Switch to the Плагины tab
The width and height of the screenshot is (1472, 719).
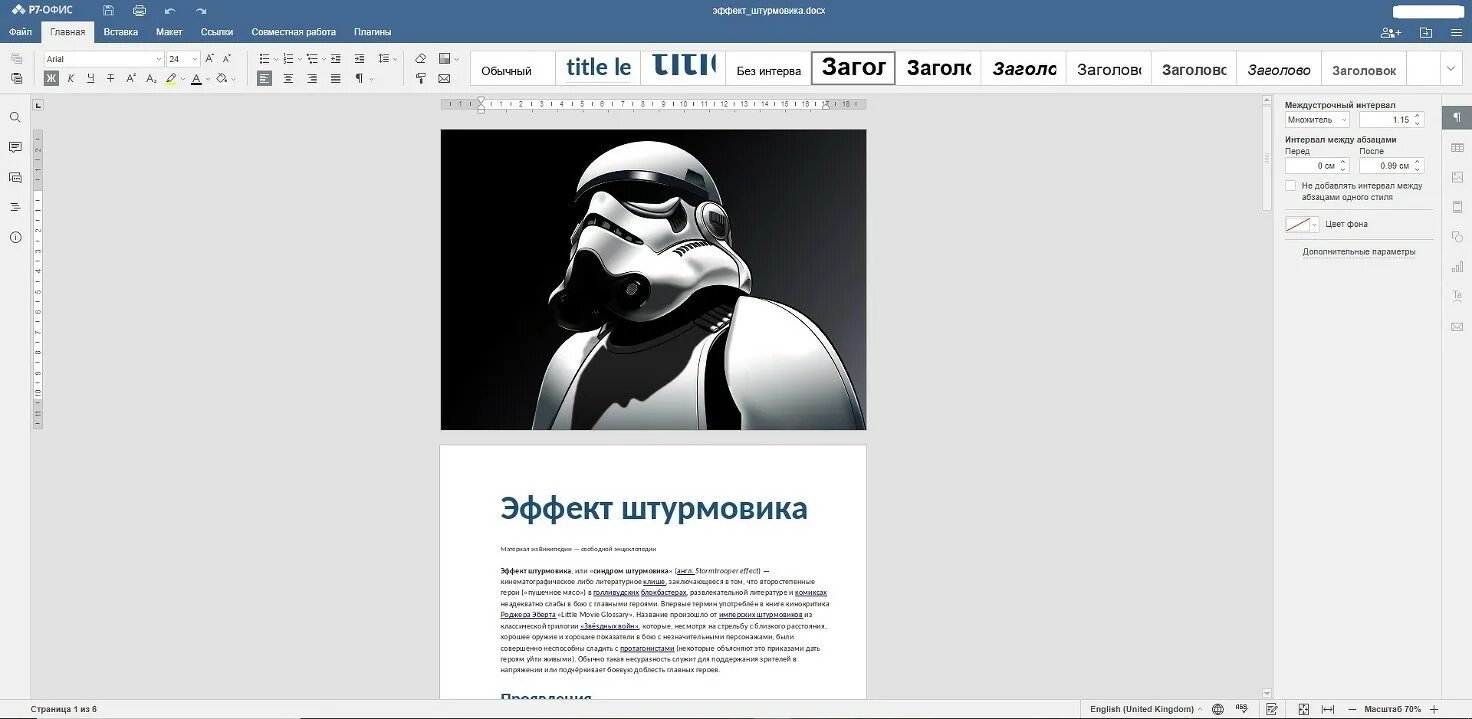coord(372,32)
